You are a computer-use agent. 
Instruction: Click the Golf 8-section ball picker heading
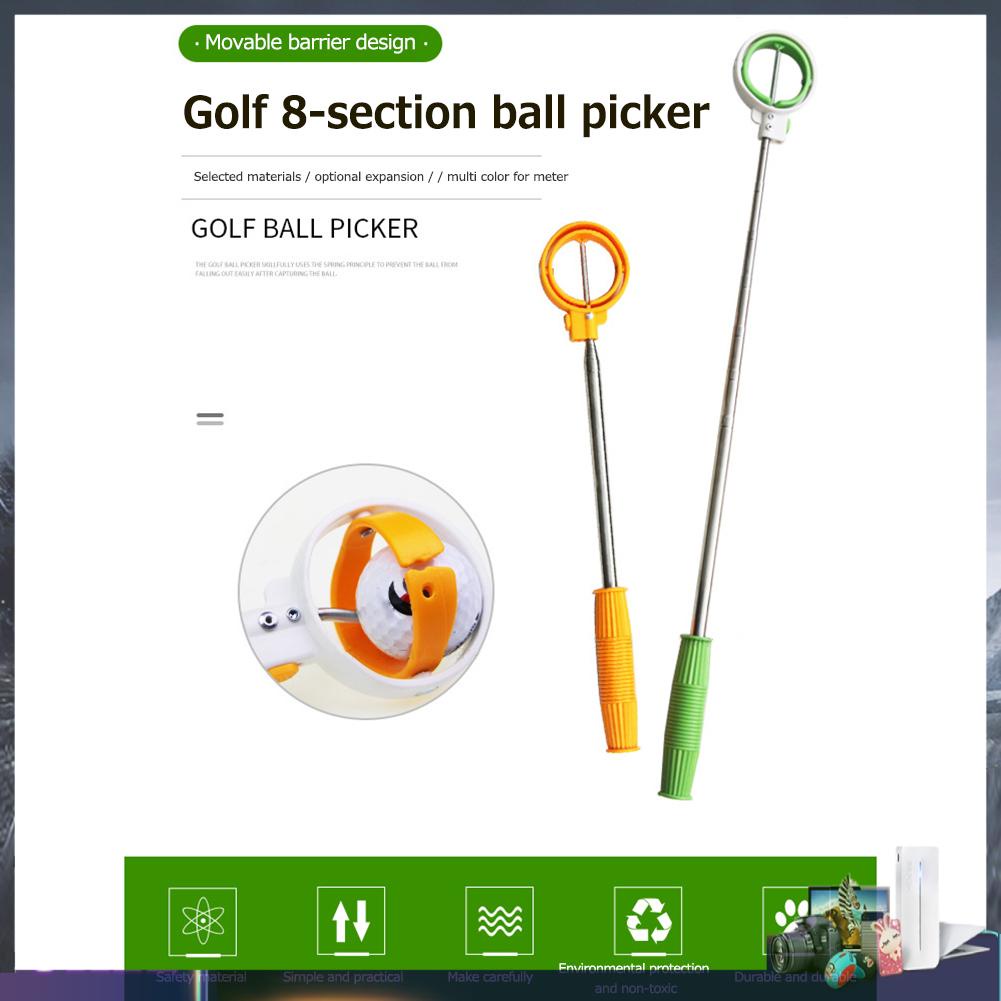446,112
